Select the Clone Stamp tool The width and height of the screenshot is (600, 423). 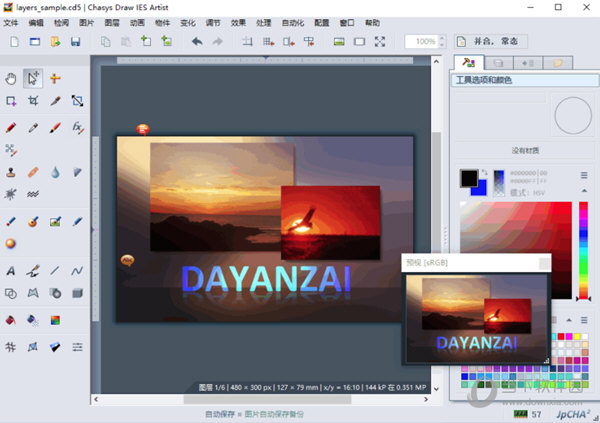[11, 172]
